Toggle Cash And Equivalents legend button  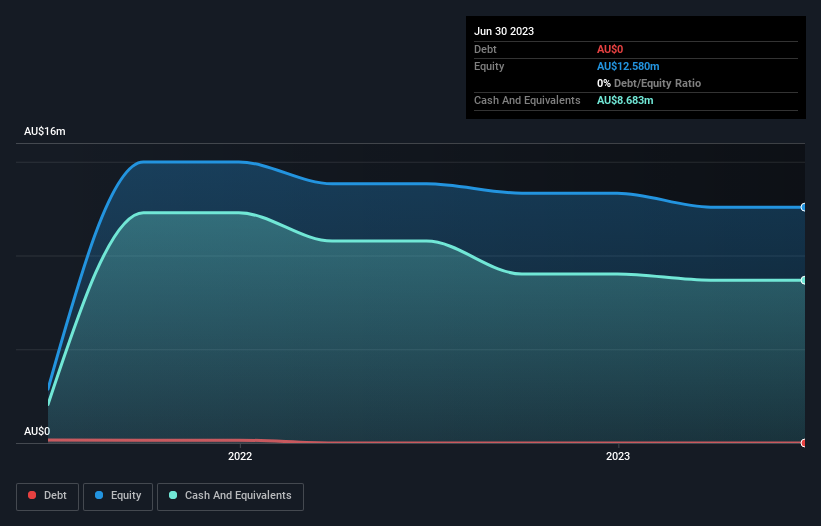(x=230, y=496)
